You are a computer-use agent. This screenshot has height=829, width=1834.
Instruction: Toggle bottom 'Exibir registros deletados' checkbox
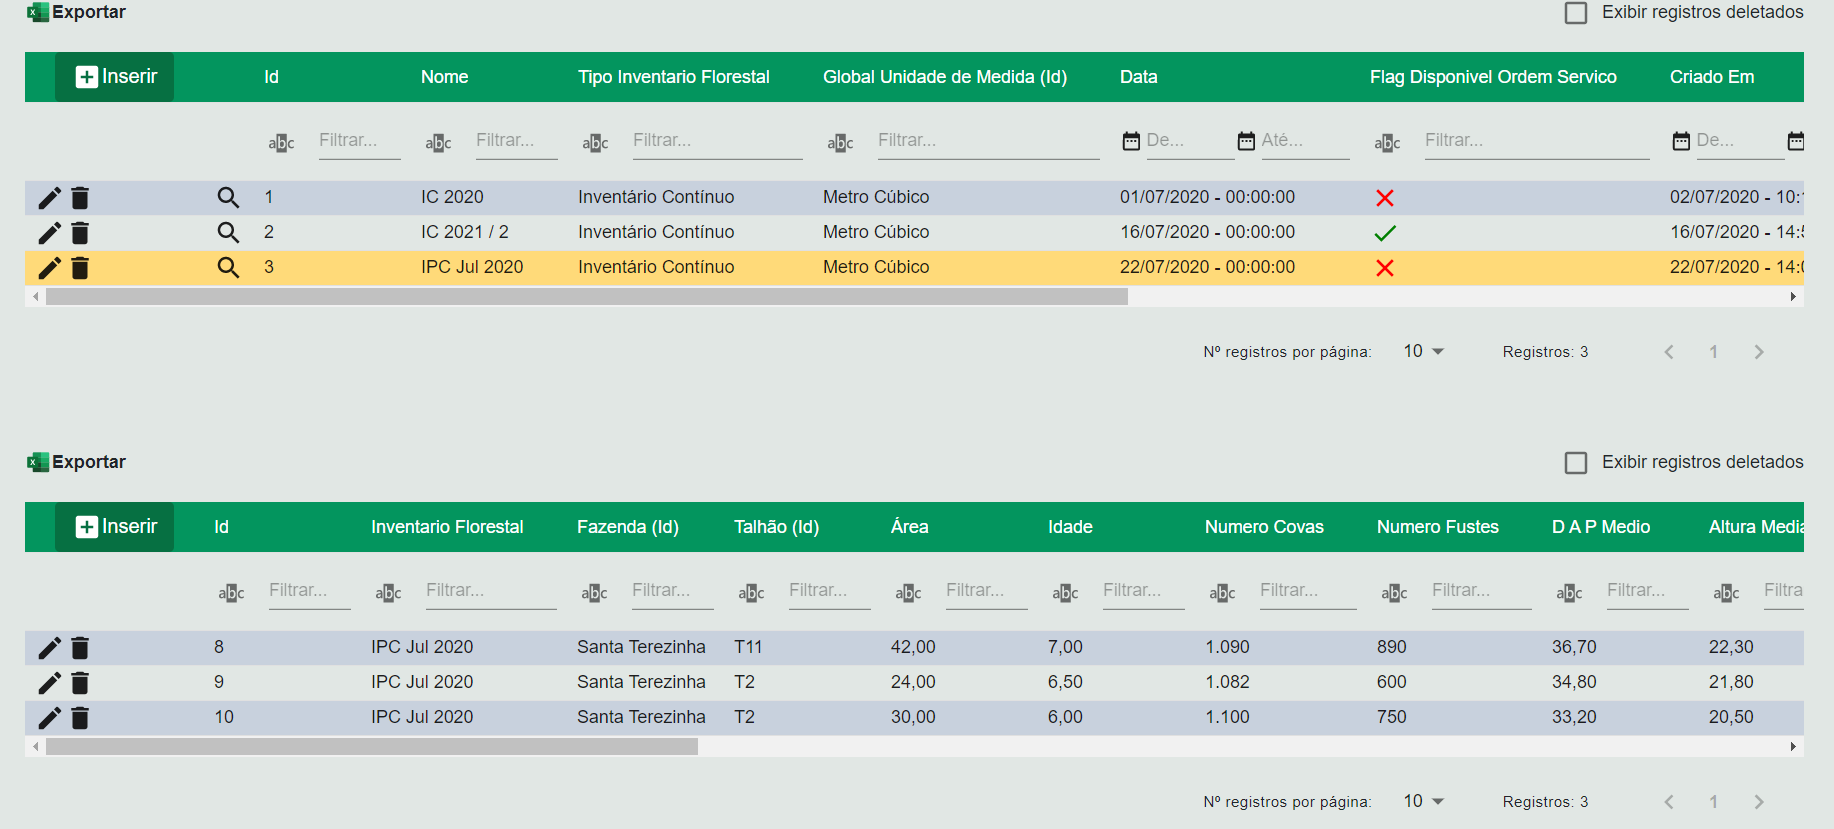point(1576,463)
